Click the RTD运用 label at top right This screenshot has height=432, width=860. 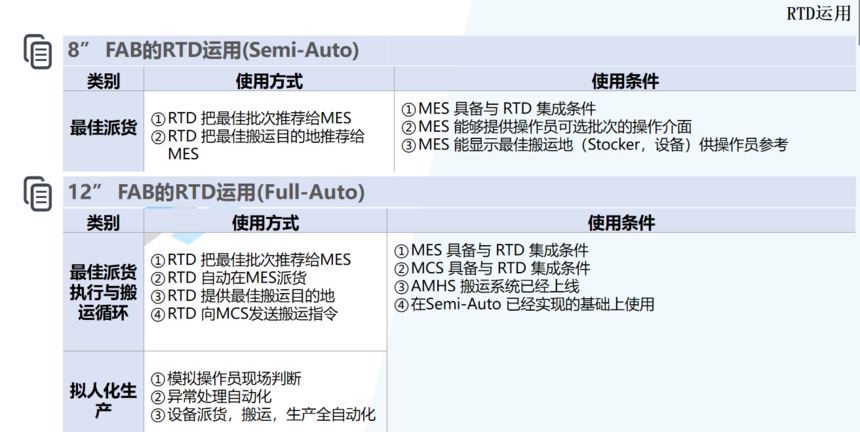pos(818,13)
